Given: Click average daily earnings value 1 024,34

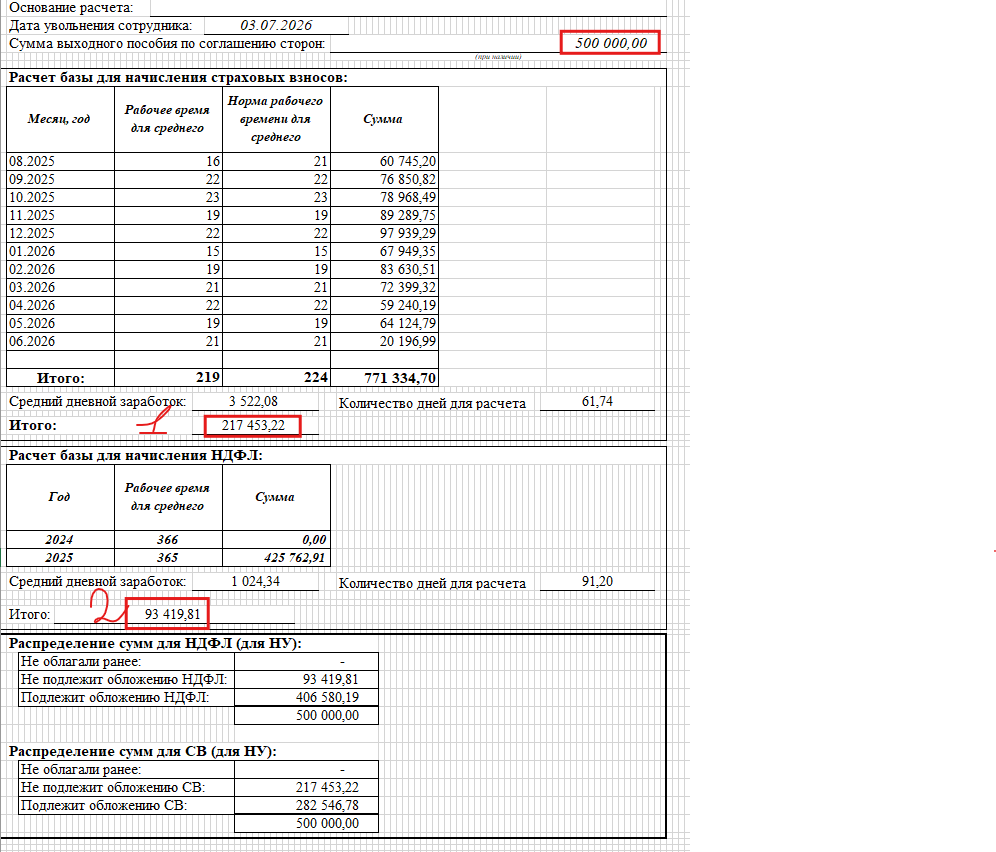Looking at the screenshot, I should click(255, 581).
